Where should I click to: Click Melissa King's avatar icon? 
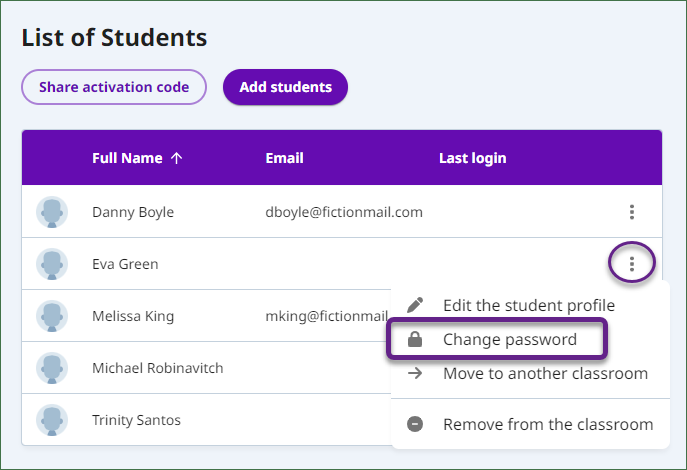coord(52,316)
